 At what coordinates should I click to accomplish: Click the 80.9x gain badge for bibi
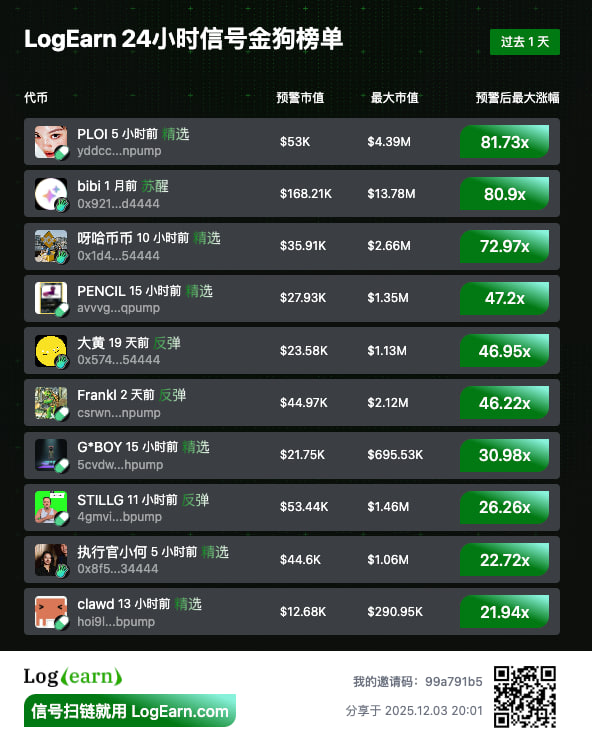[505, 194]
